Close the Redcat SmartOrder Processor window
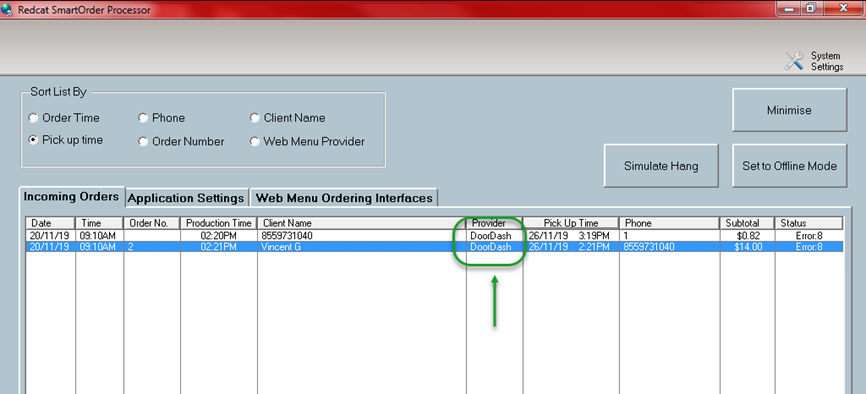Screen dimensions: 866x394 point(843,8)
